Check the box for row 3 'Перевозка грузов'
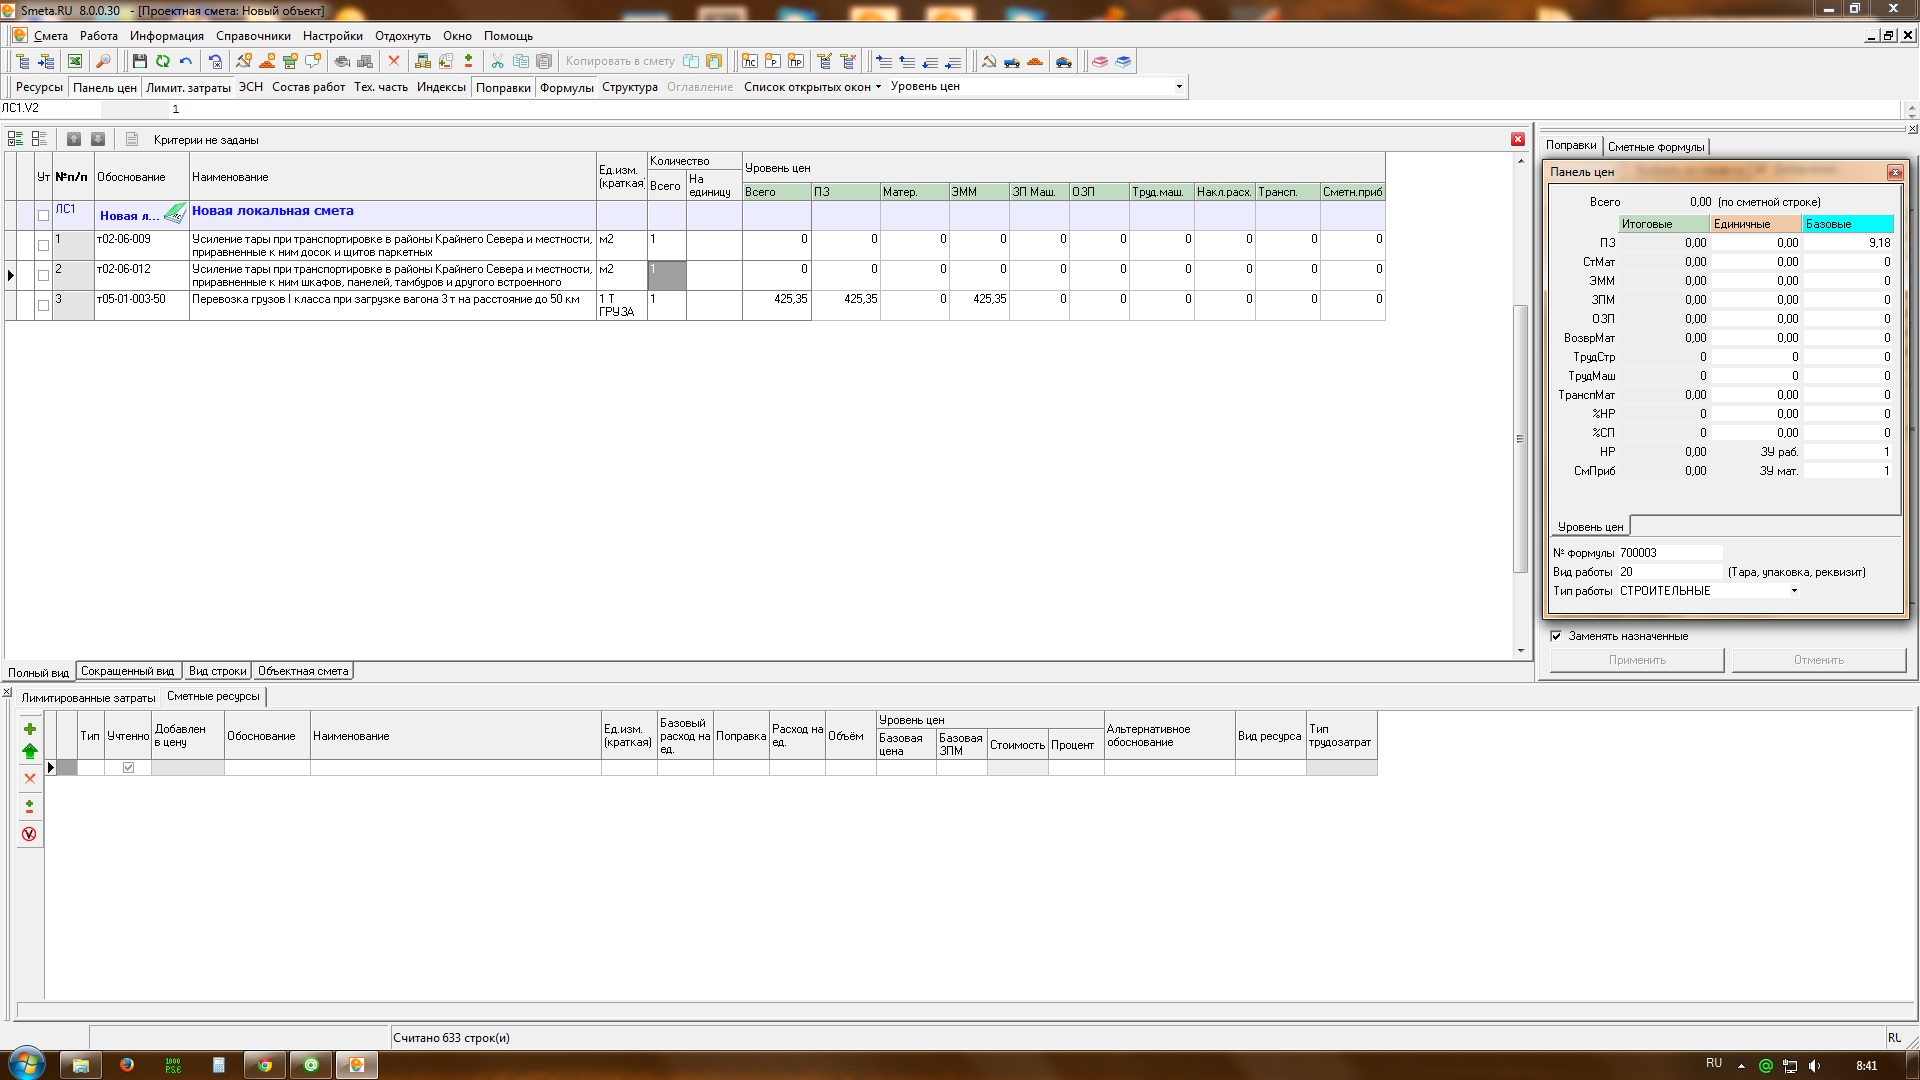The width and height of the screenshot is (1920, 1080). (x=43, y=305)
